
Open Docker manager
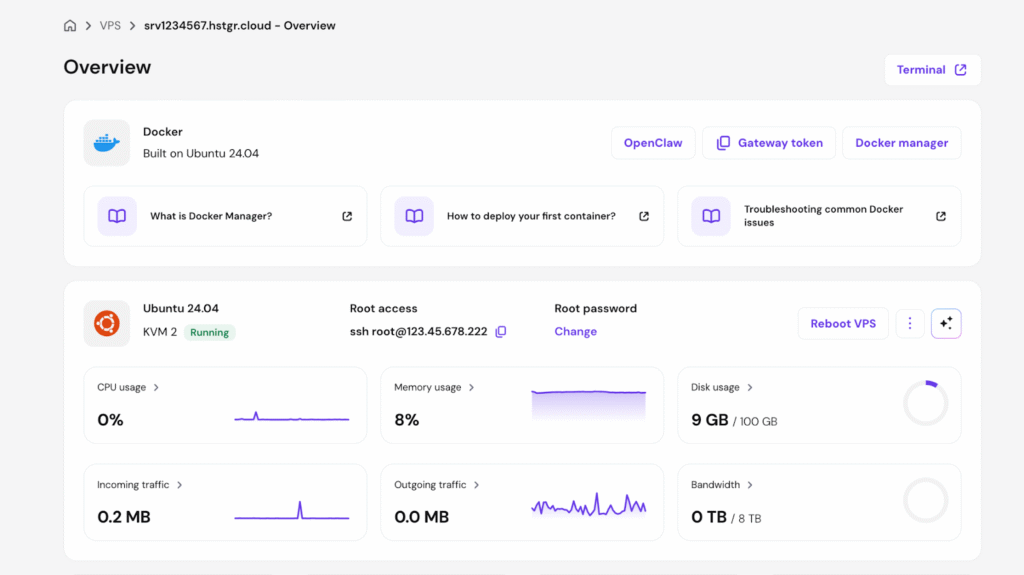(x=901, y=143)
